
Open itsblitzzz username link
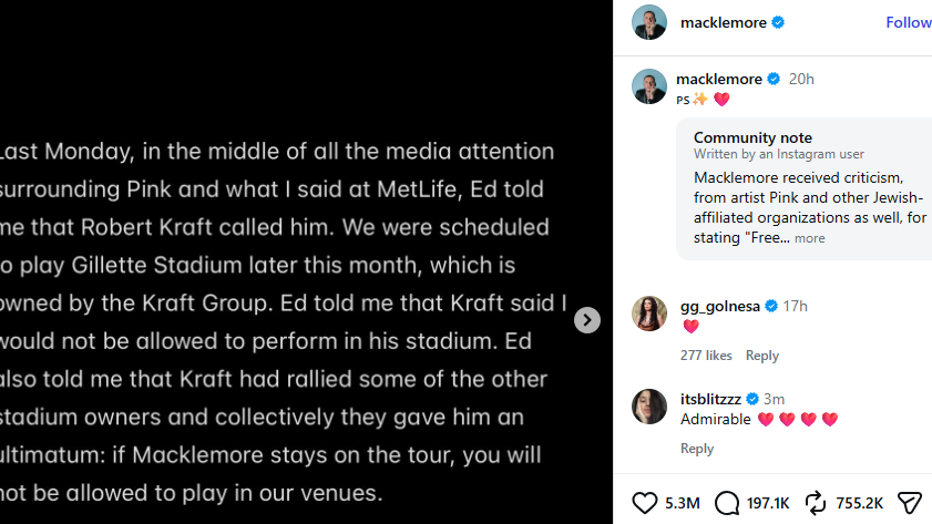click(710, 399)
